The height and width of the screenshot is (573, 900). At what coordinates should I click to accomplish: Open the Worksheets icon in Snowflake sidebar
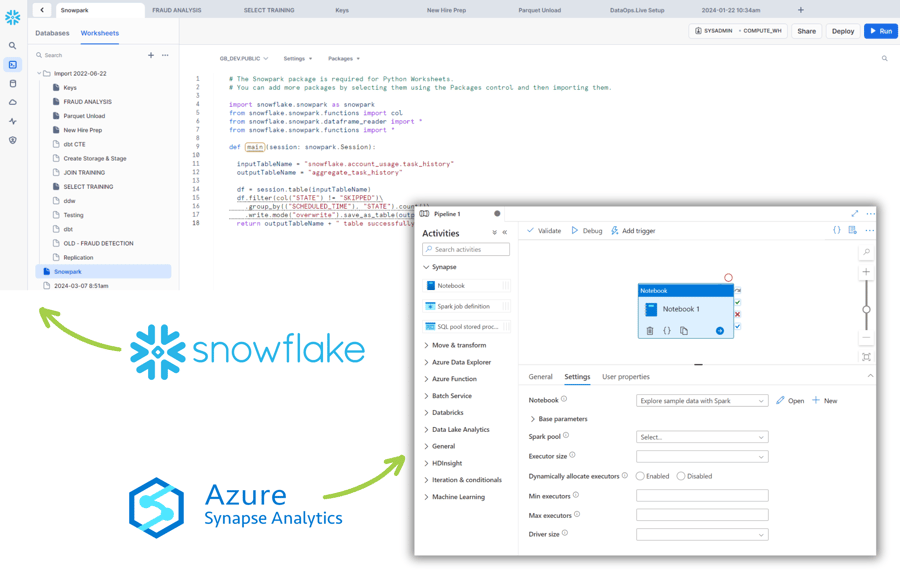coord(13,64)
